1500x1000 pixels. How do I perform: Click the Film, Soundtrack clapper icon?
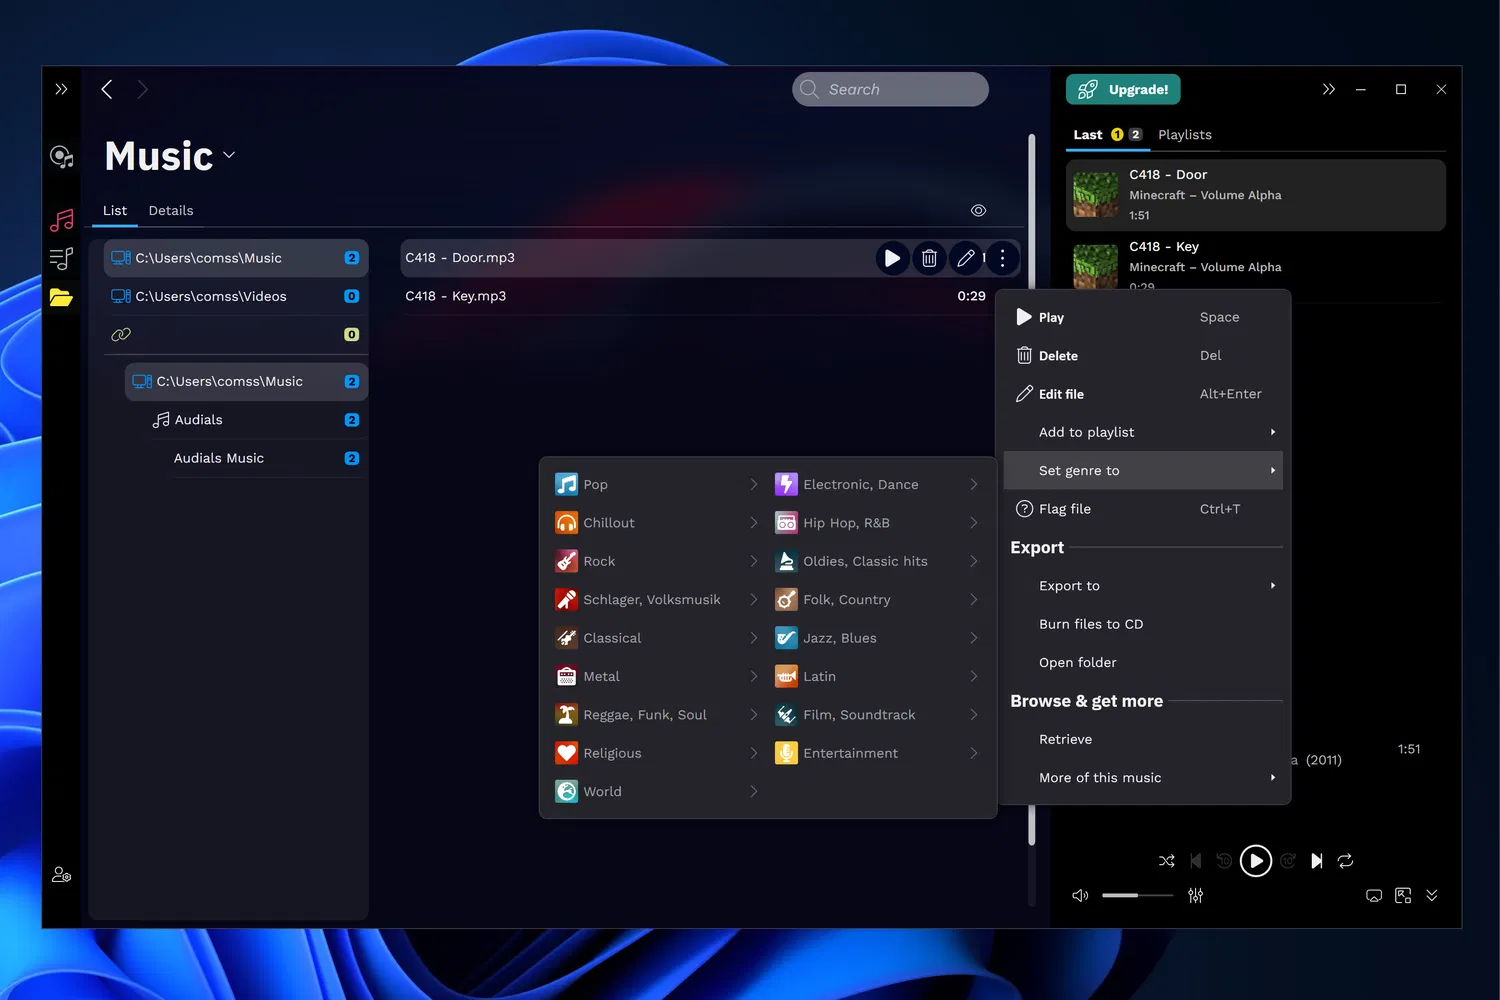786,715
